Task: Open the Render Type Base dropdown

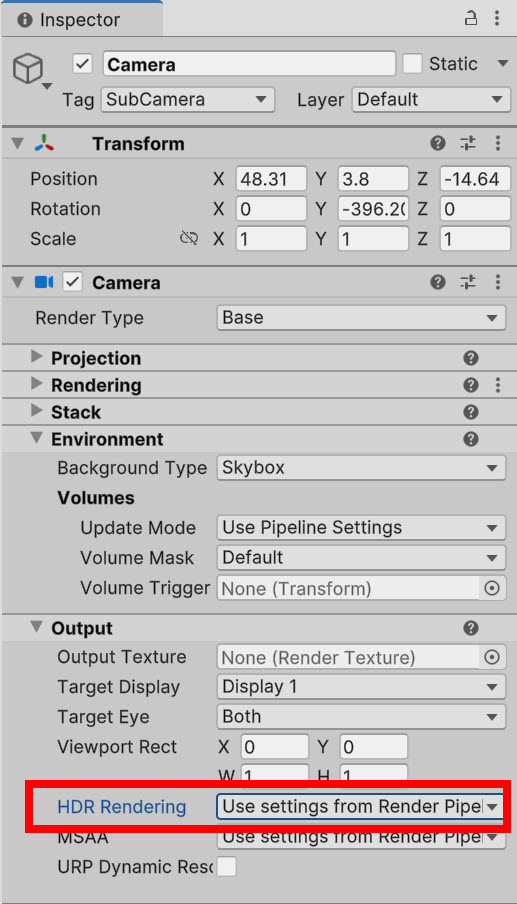Action: click(361, 318)
